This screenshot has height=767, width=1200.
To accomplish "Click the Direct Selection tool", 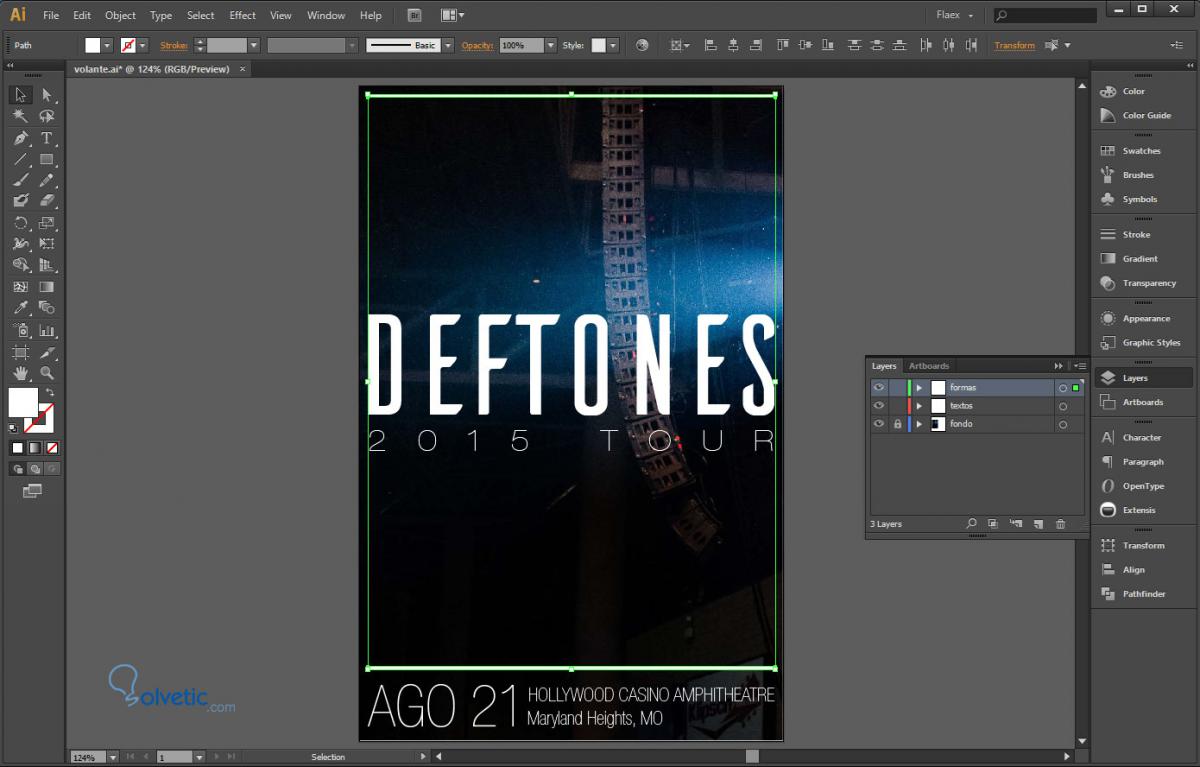I will tap(46, 95).
